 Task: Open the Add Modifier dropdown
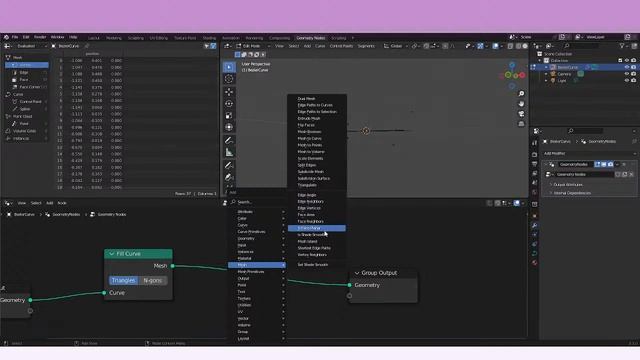[x=590, y=153]
